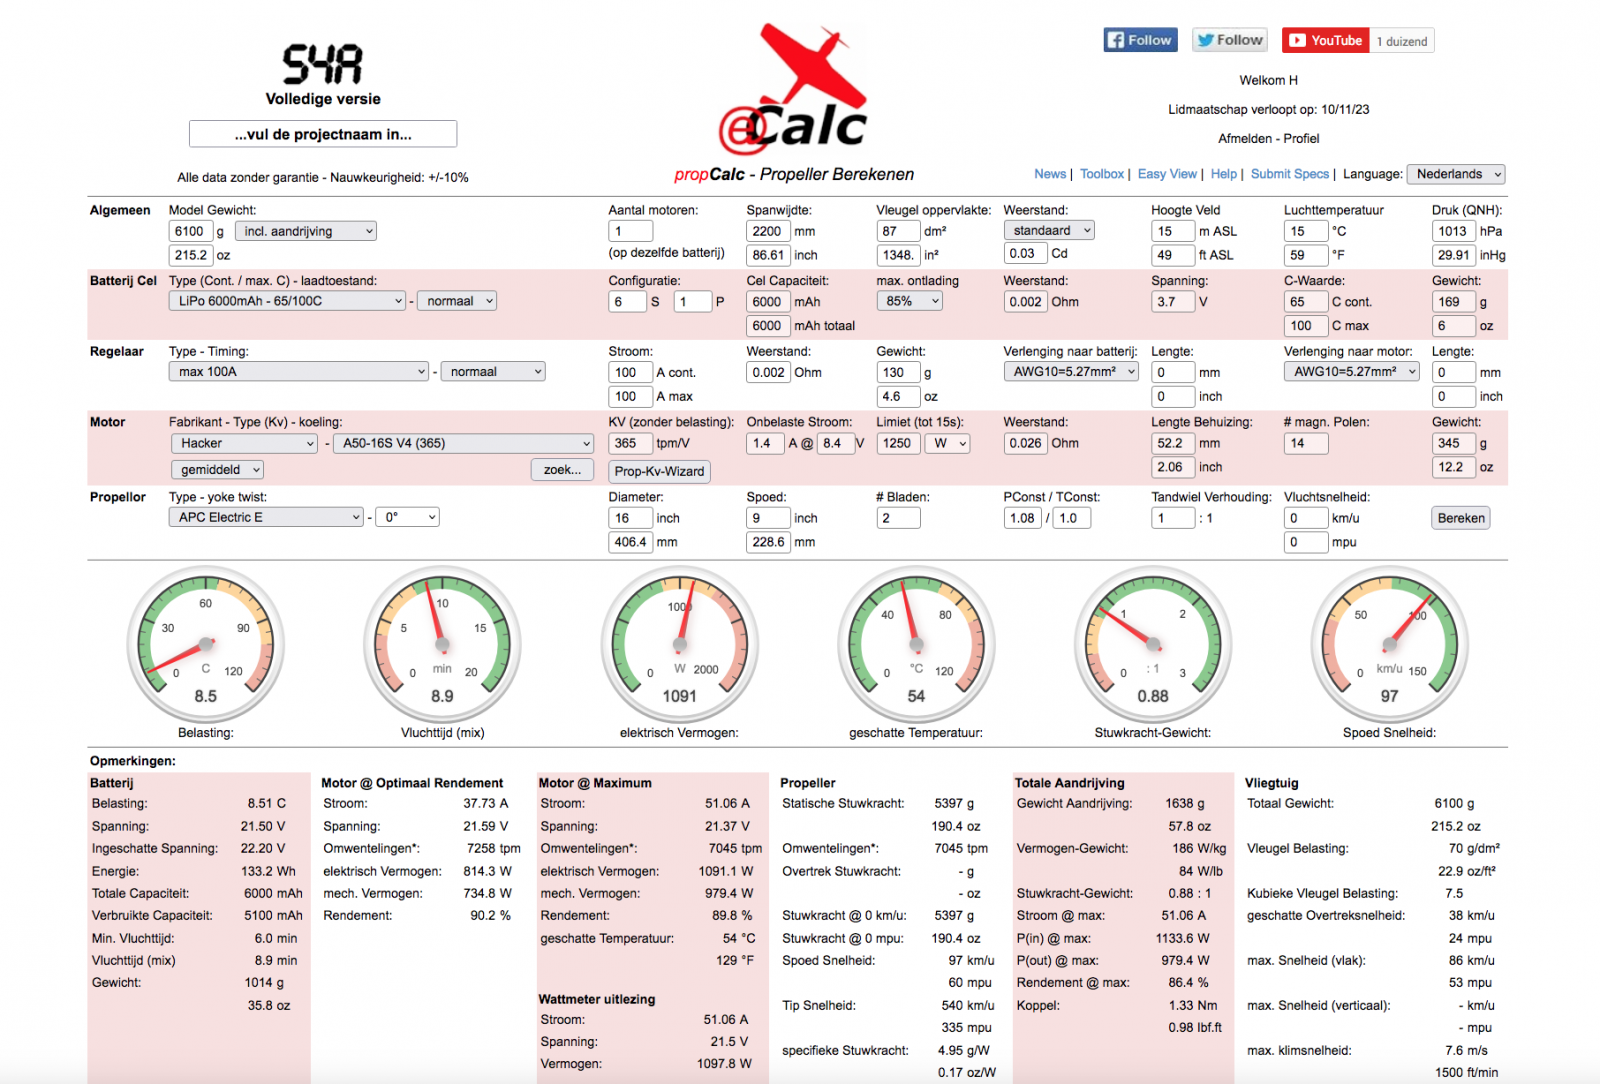Viewport: 1600px width, 1084px height.
Task: Open yoke twist 0° dropdown
Action: coord(408,517)
